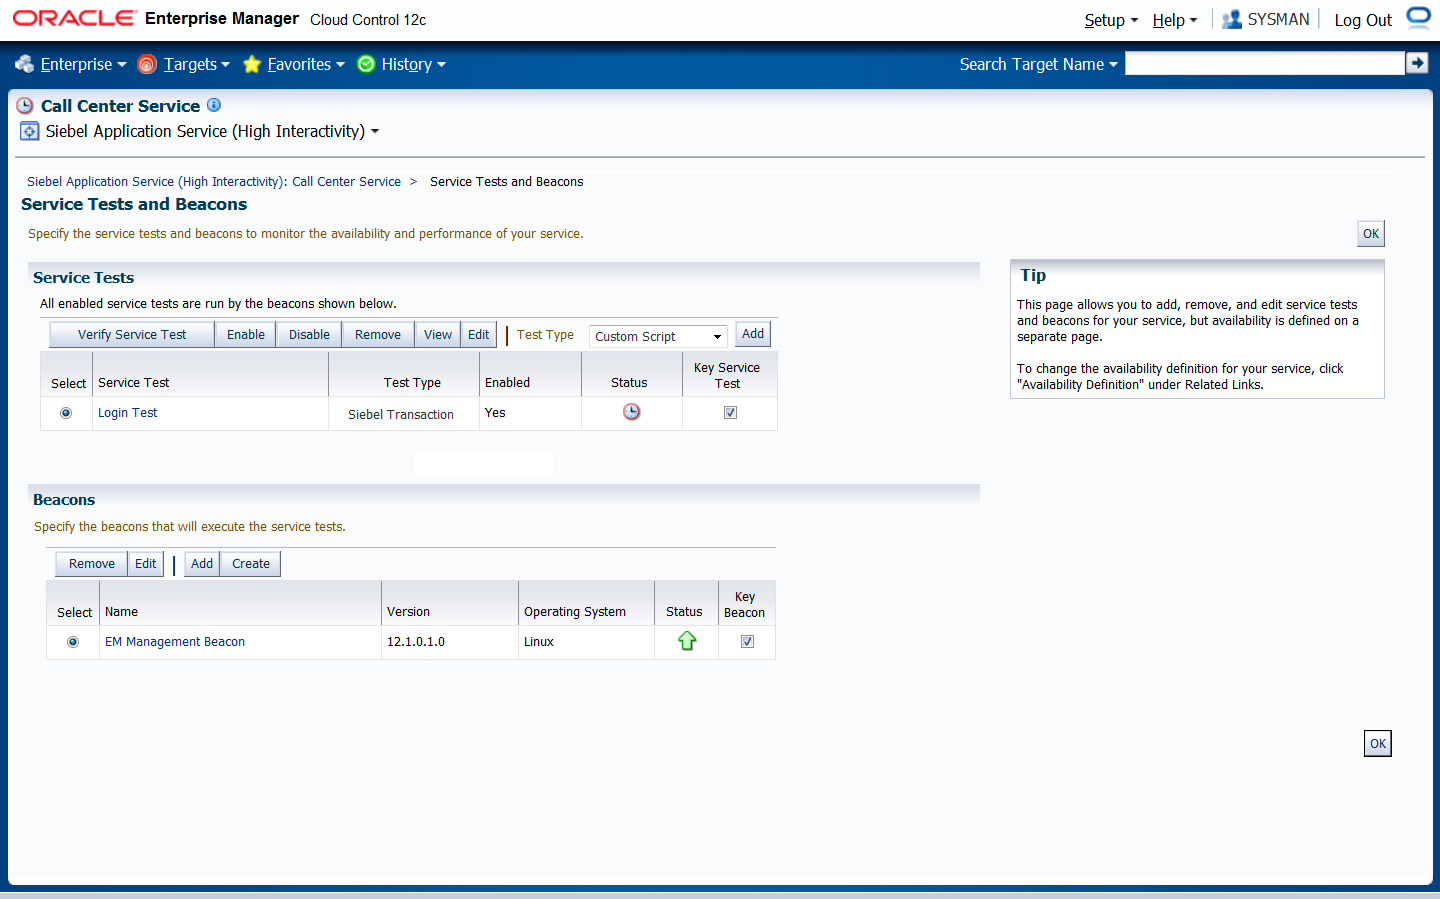Viewport: 1440px width, 899px height.
Task: Click the service tests Enable button
Action: coord(246,335)
